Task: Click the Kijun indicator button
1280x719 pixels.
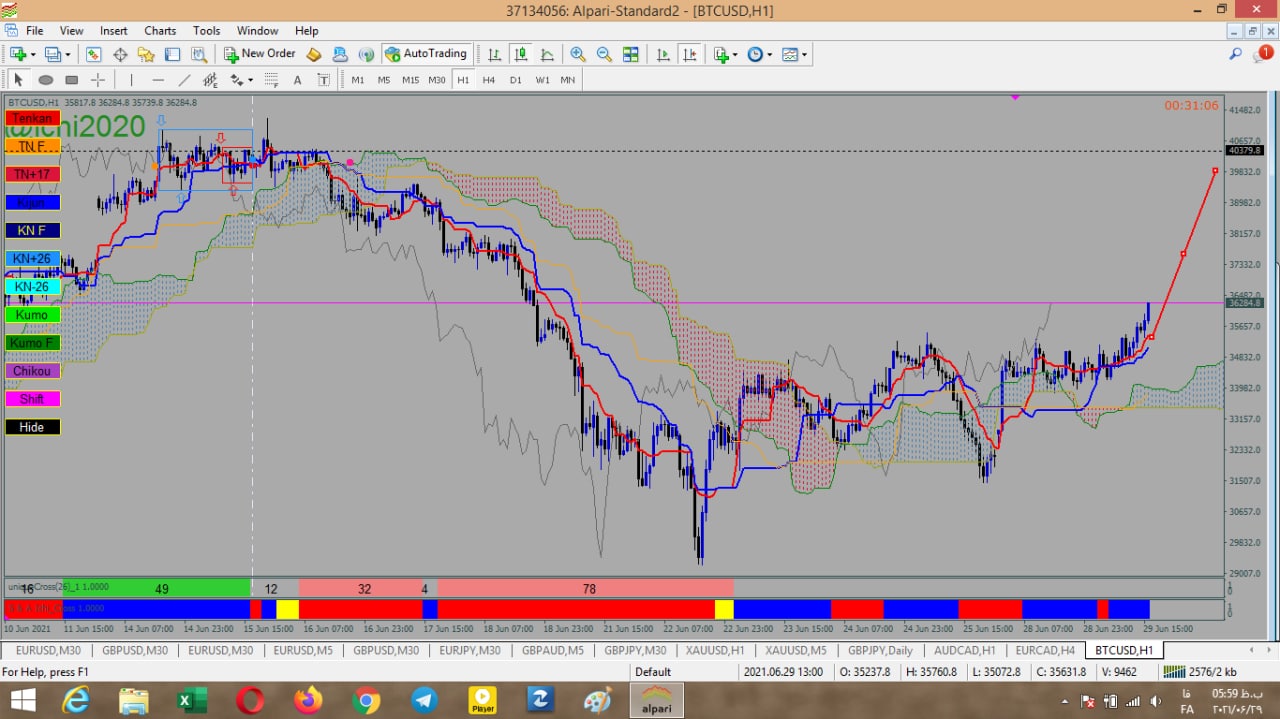Action: [x=32, y=202]
